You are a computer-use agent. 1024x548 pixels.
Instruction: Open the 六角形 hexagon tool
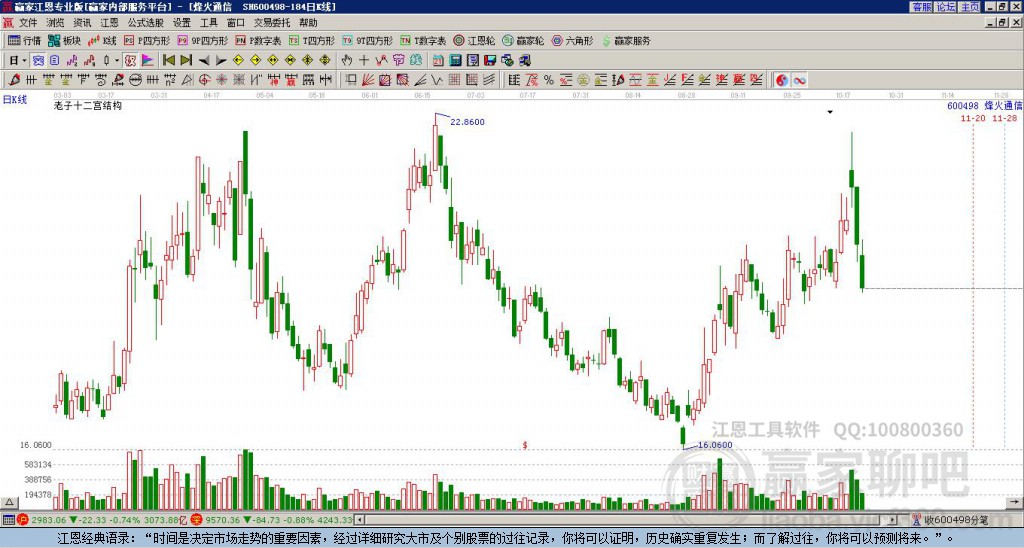point(572,41)
